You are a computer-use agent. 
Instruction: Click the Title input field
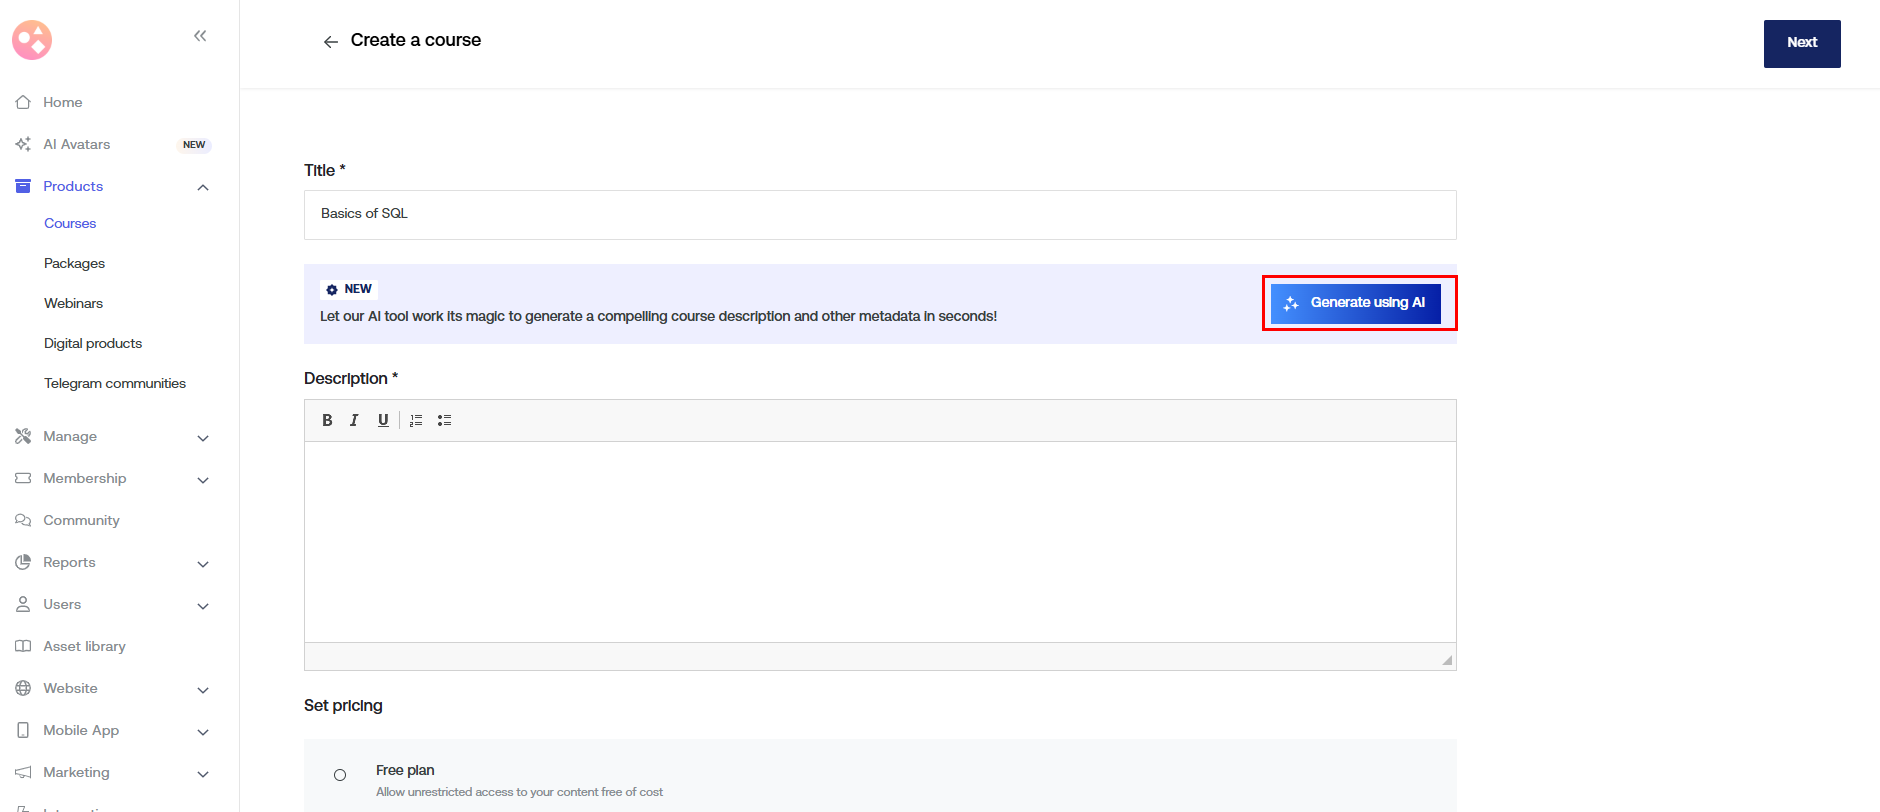pyautogui.click(x=879, y=214)
